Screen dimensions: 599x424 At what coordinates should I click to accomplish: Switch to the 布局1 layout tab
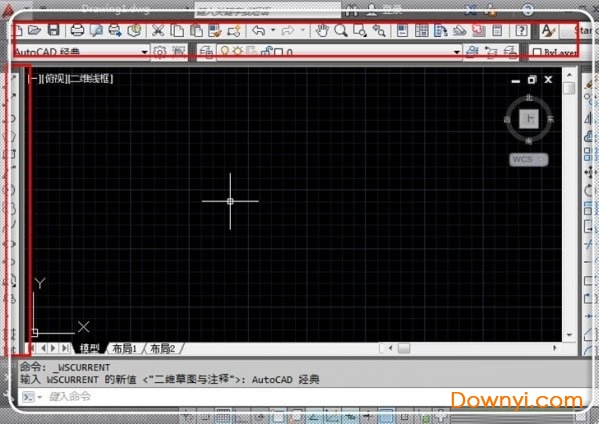(x=125, y=348)
